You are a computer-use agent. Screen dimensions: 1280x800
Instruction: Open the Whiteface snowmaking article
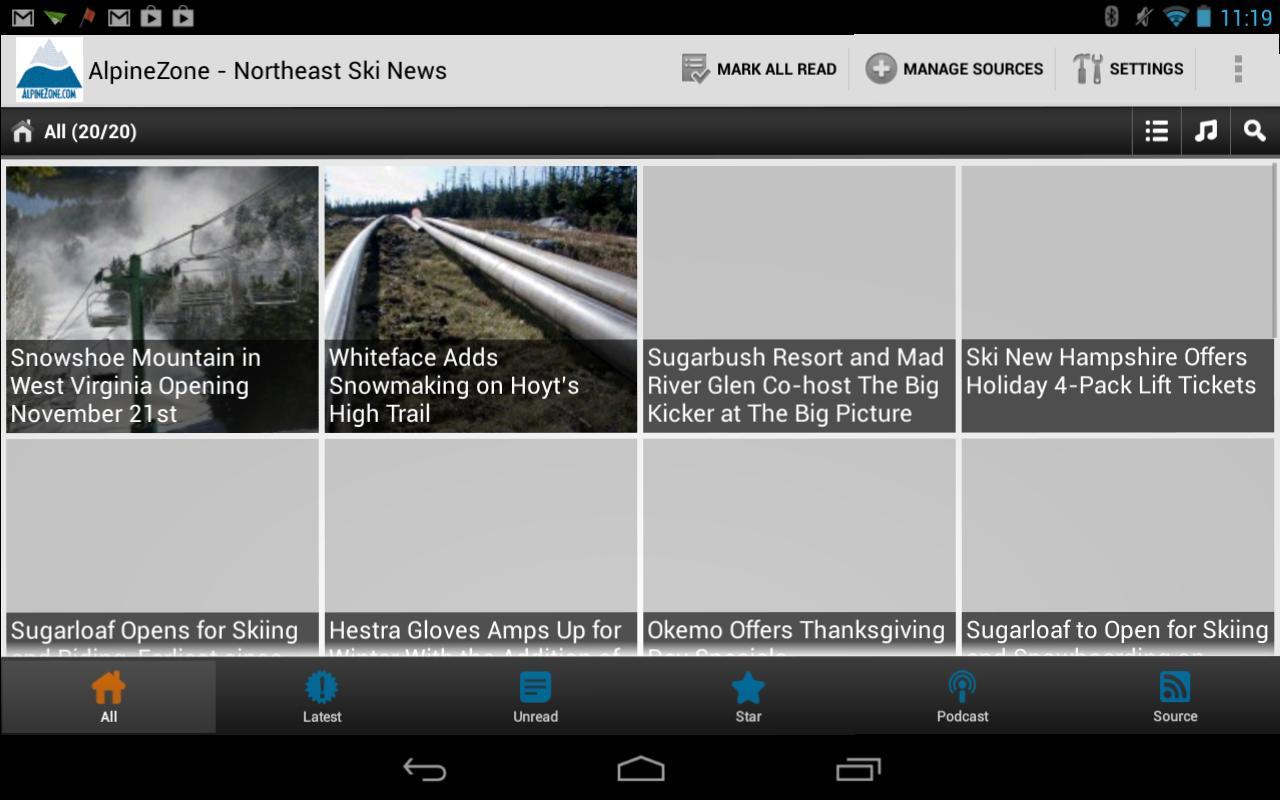[480, 300]
